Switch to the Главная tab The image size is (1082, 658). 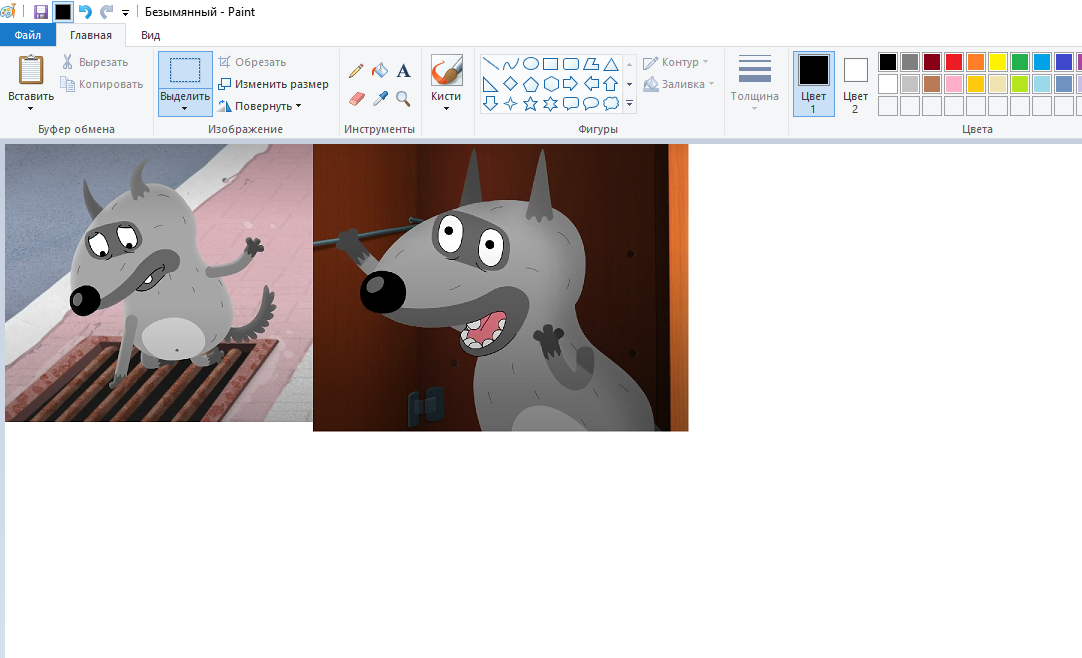(x=90, y=35)
